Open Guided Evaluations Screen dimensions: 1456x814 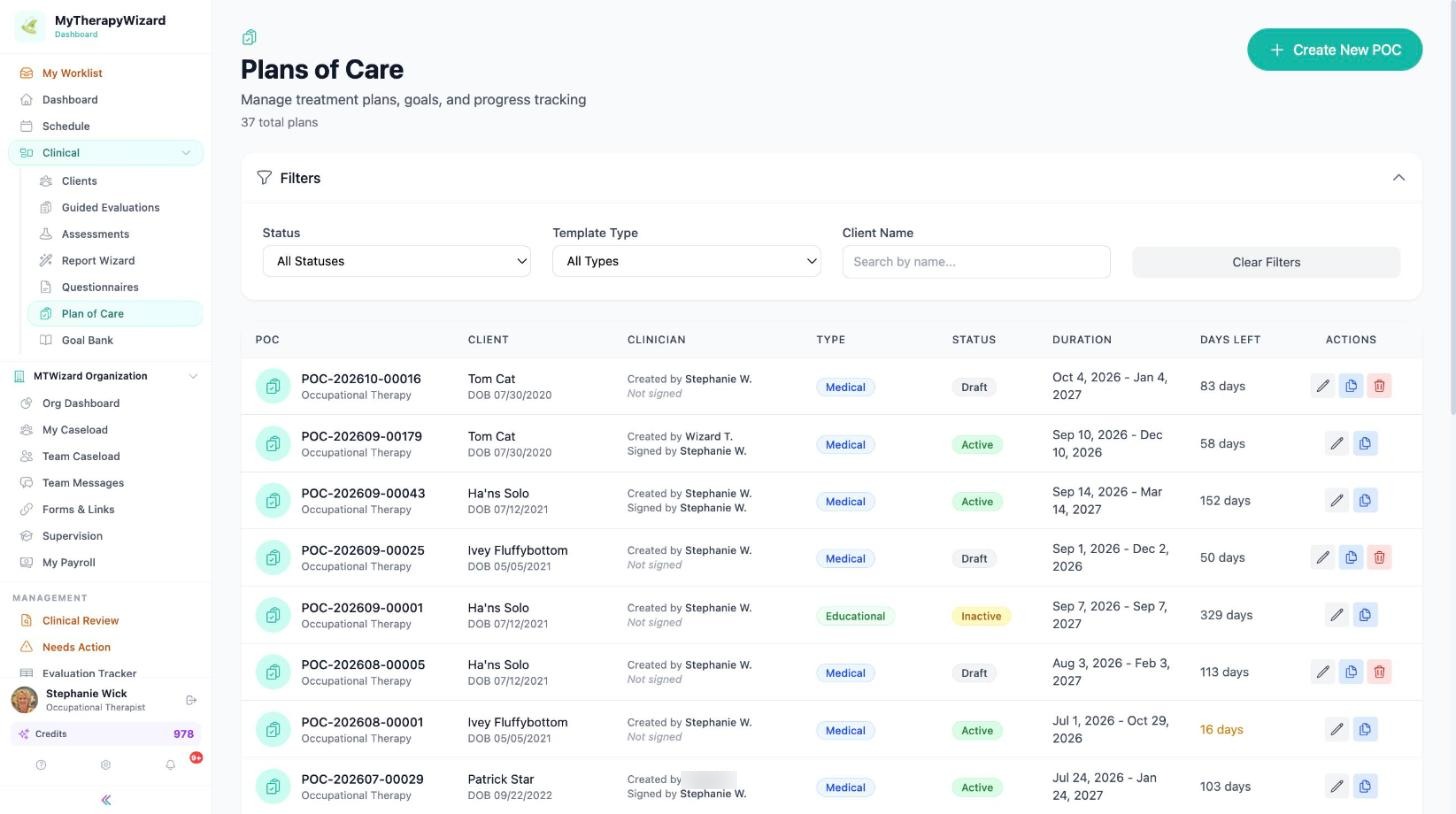coord(110,208)
